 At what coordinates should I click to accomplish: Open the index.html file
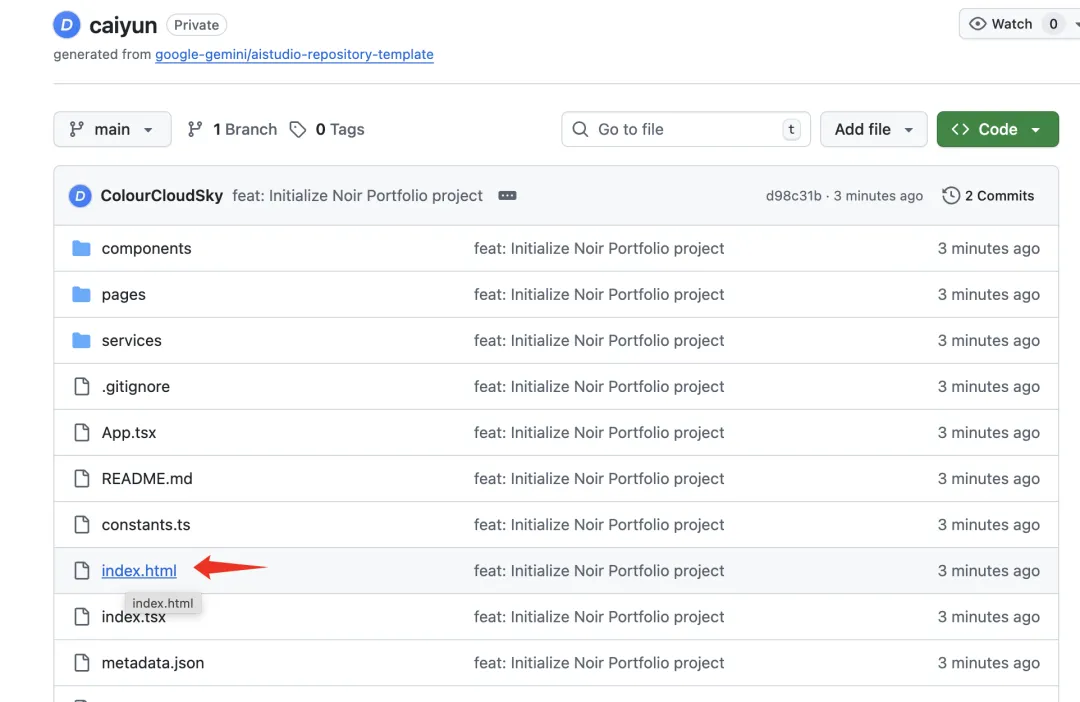click(139, 571)
